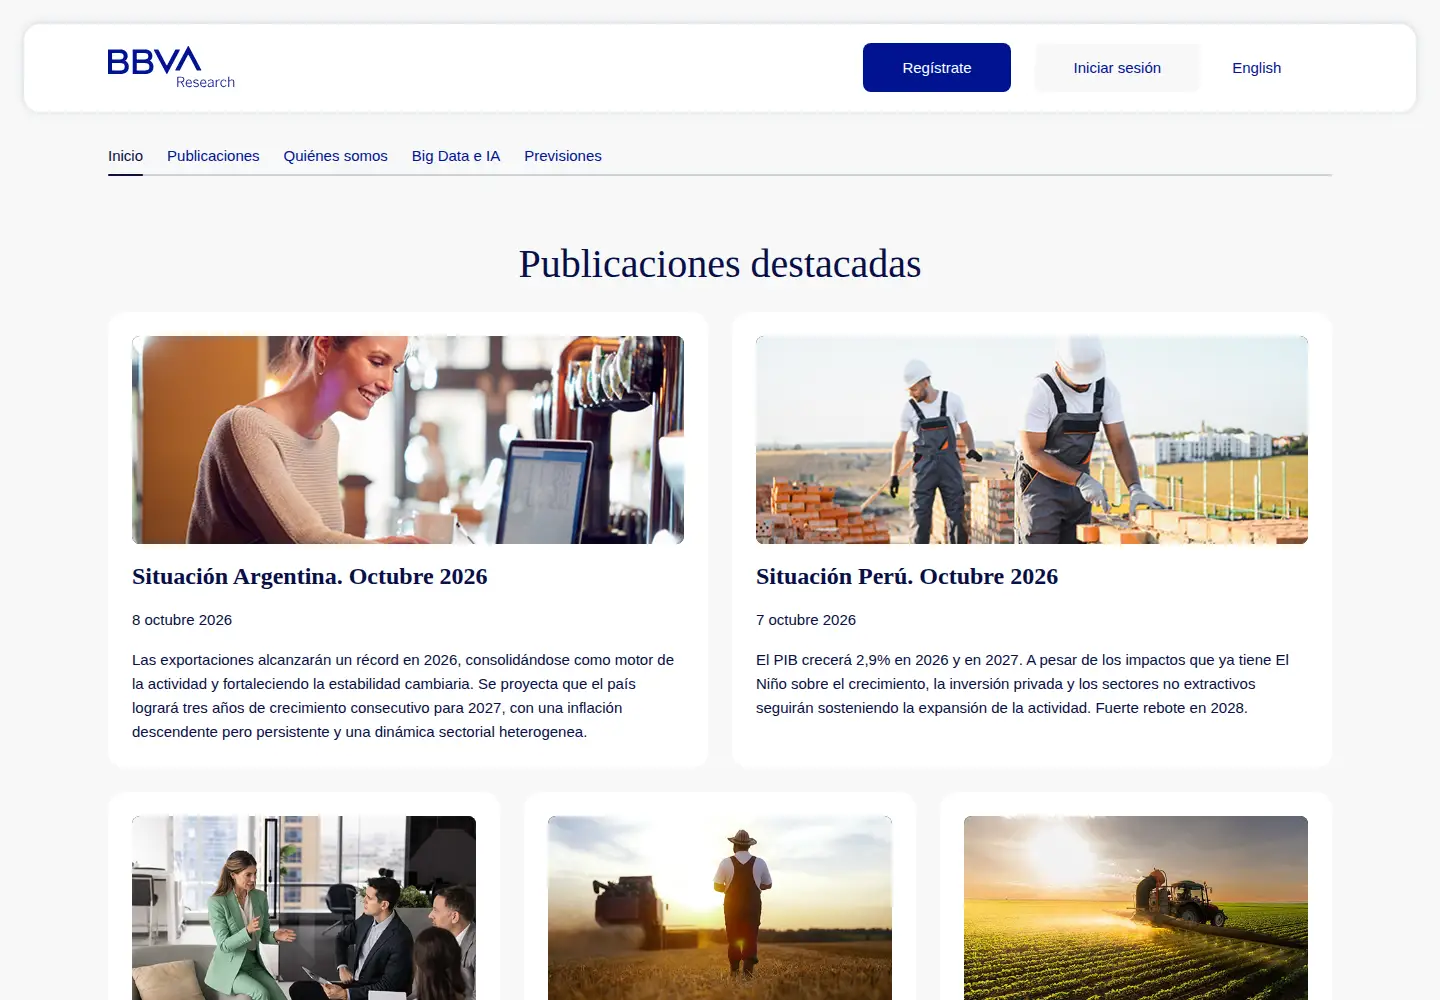Open the business meeting card image
1440x1000 pixels.
pos(304,908)
